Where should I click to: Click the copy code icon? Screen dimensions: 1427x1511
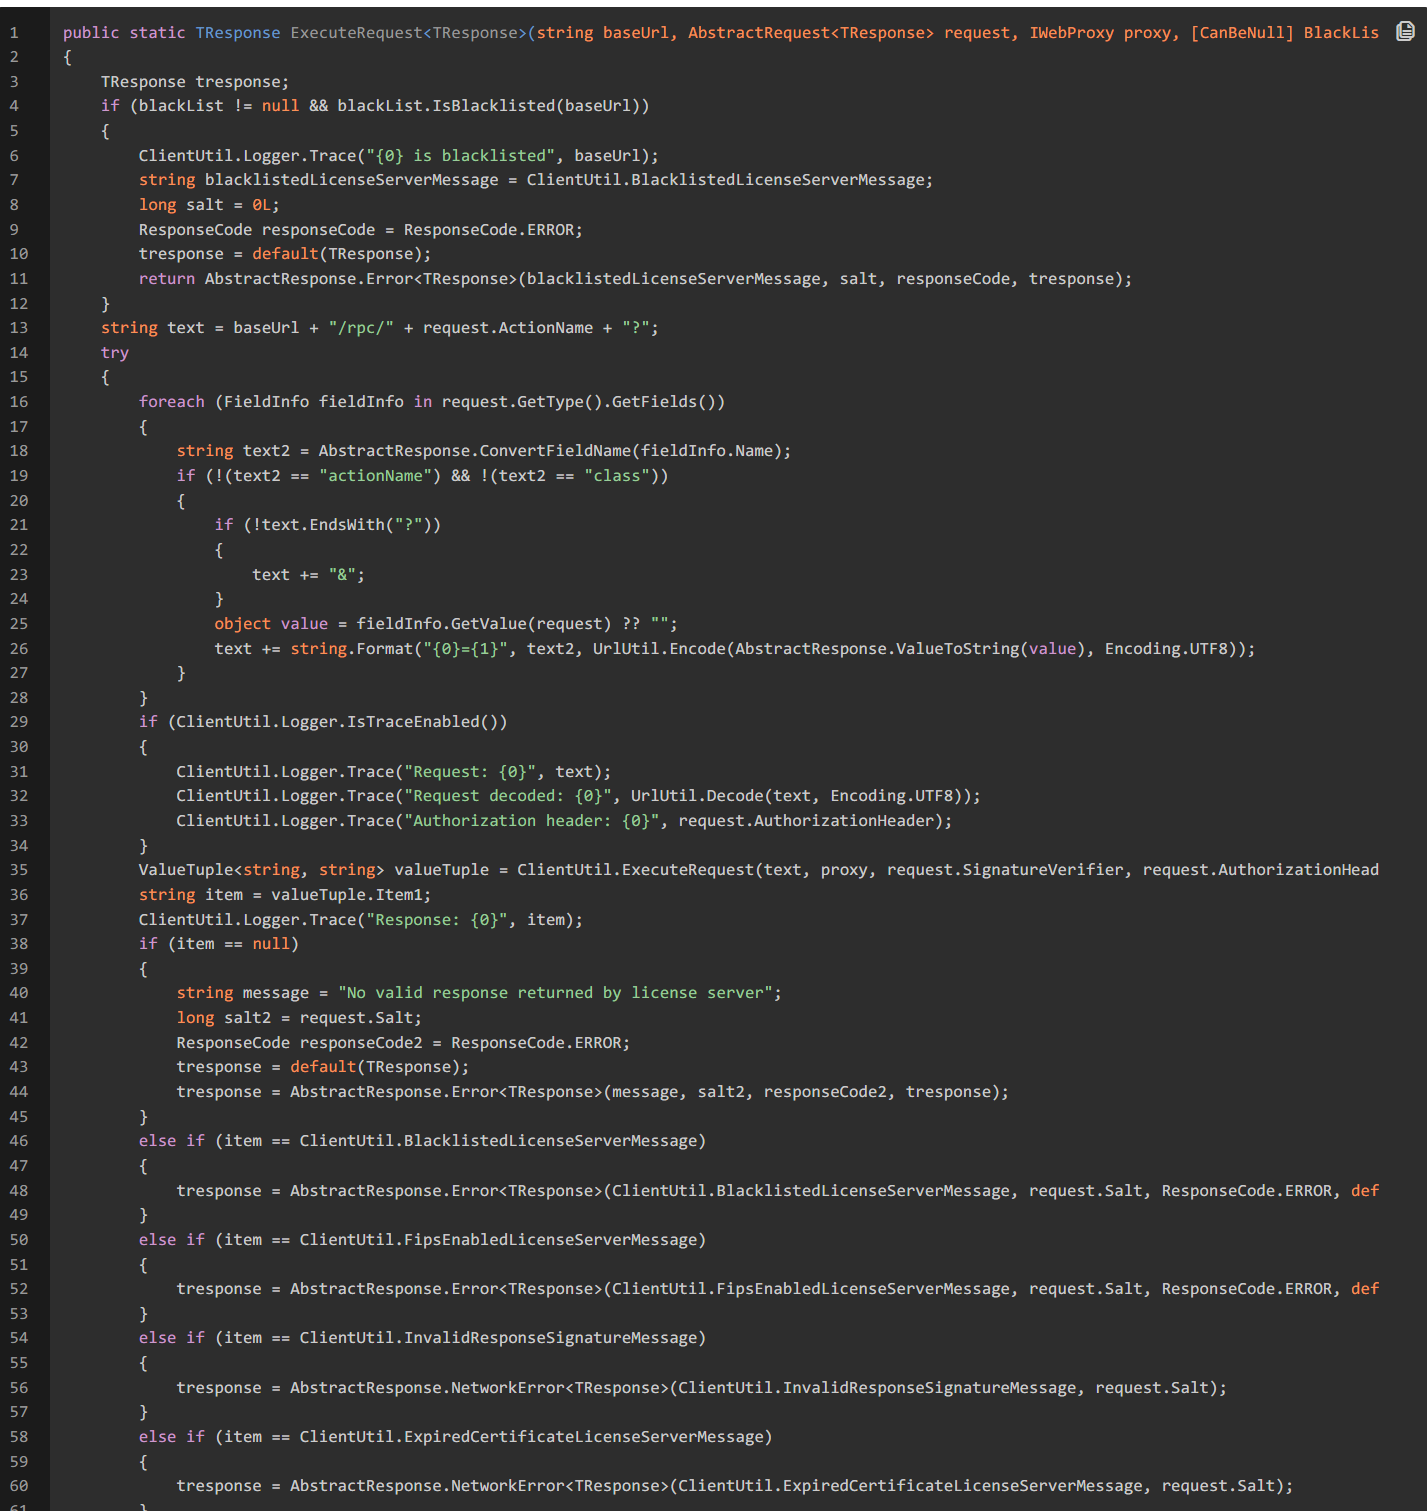(x=1405, y=32)
